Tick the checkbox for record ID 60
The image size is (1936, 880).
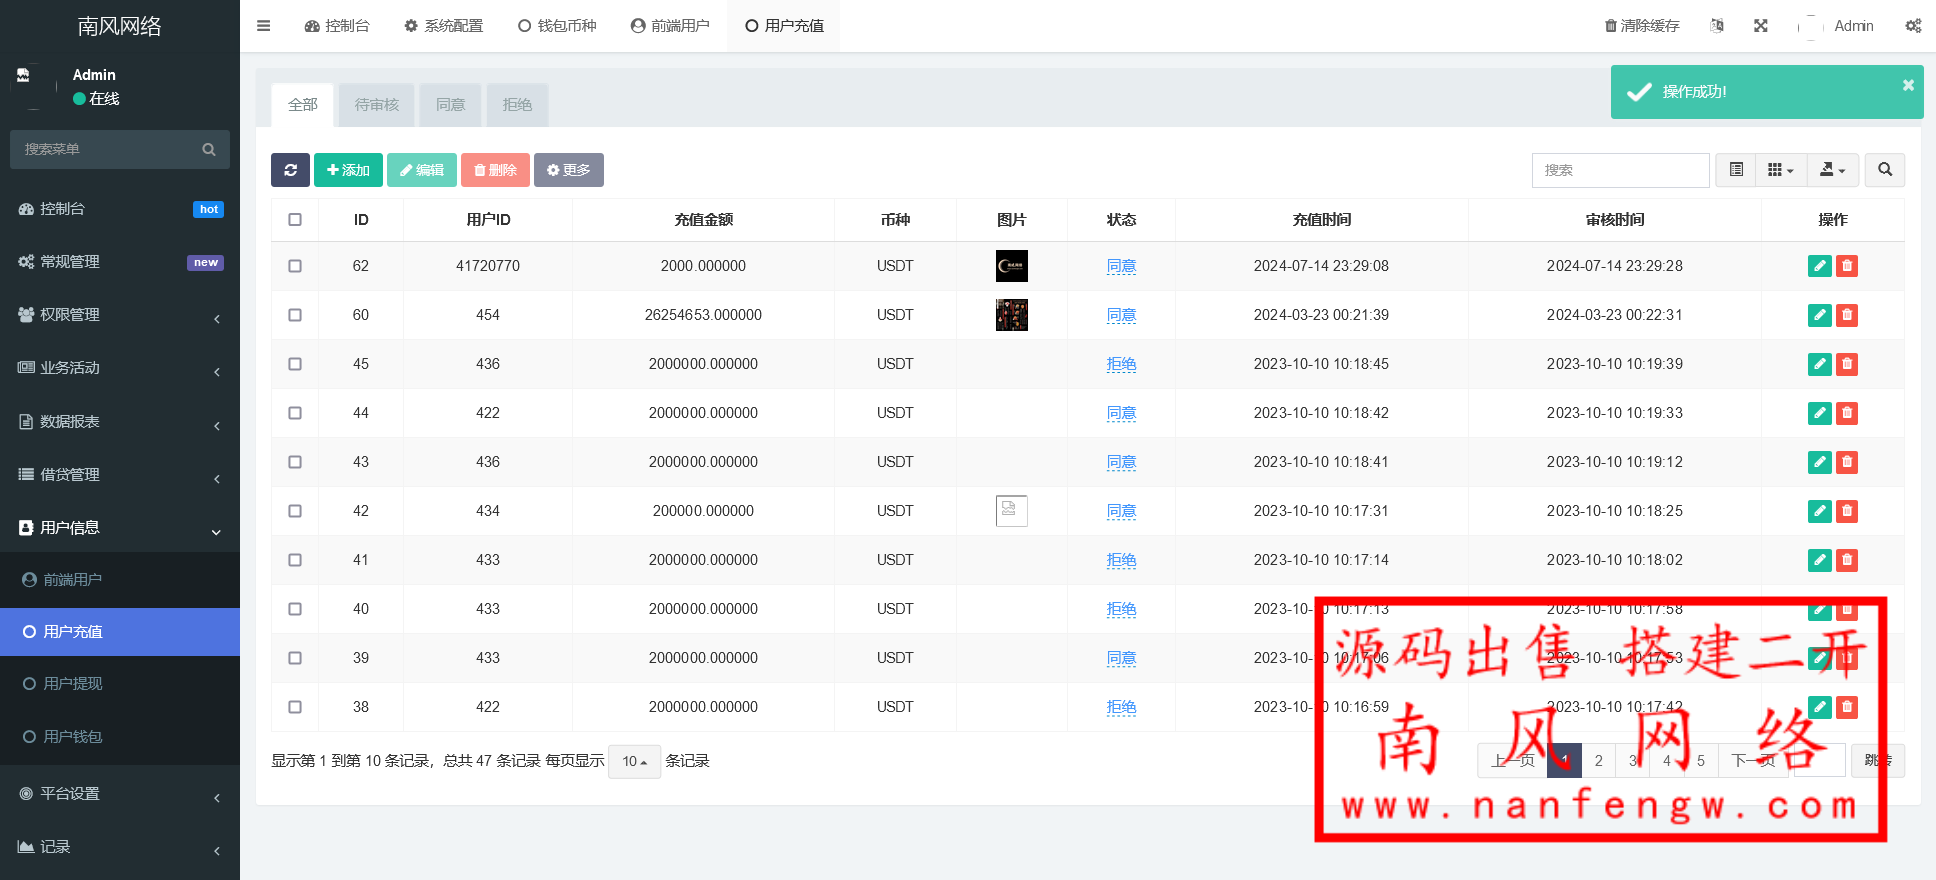[295, 315]
